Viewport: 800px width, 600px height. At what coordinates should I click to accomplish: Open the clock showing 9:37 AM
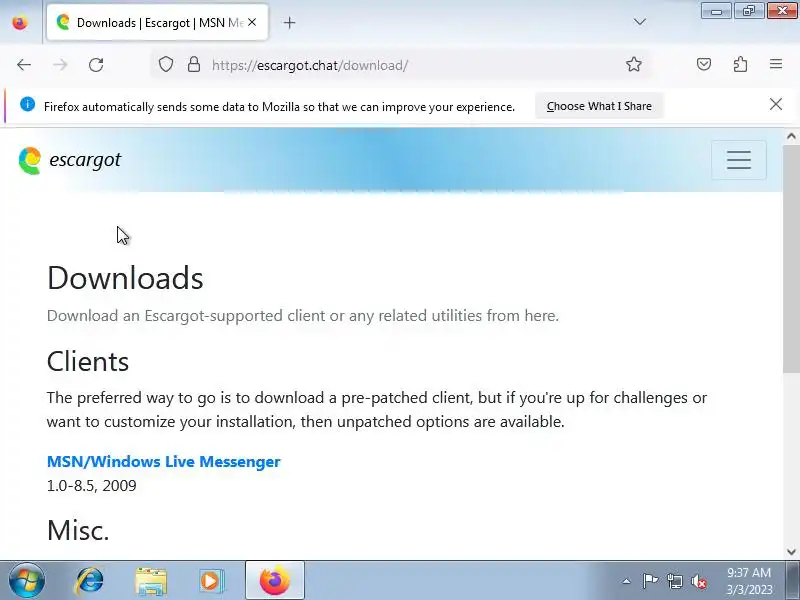(748, 581)
